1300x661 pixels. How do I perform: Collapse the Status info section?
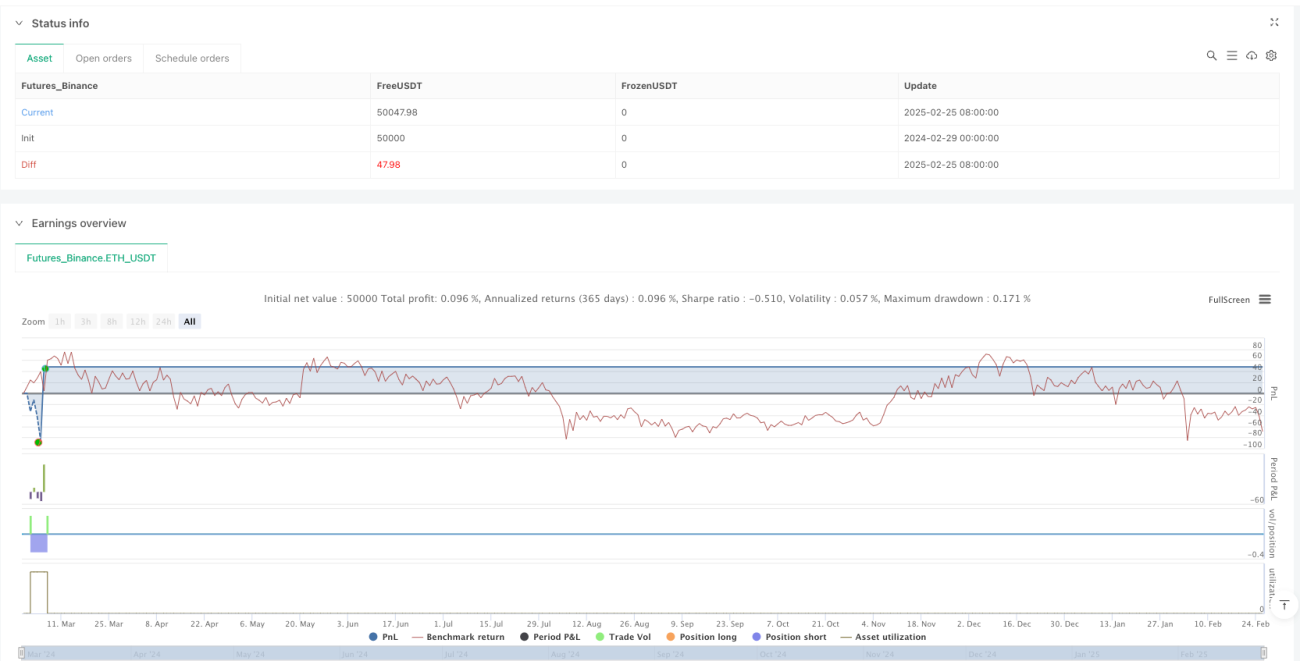point(19,23)
